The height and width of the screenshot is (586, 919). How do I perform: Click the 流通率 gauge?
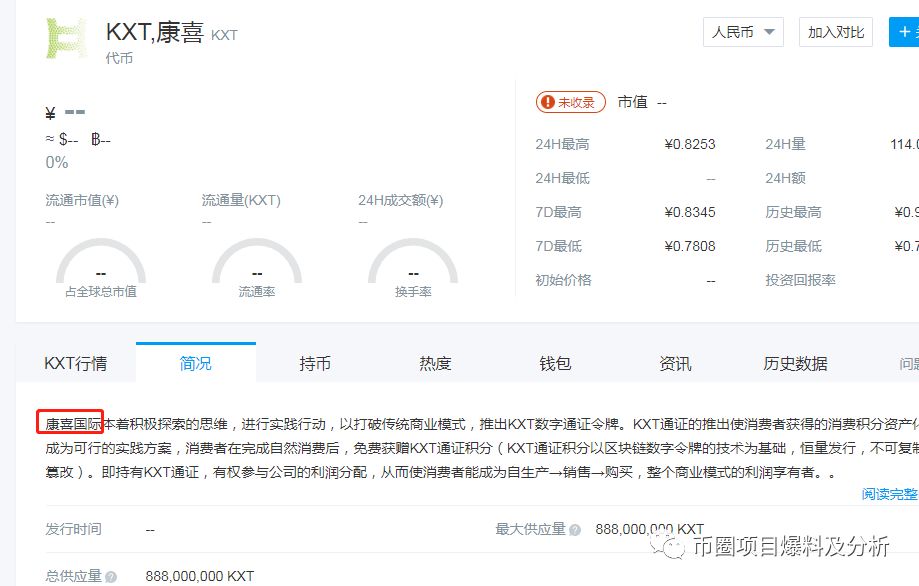tap(257, 268)
